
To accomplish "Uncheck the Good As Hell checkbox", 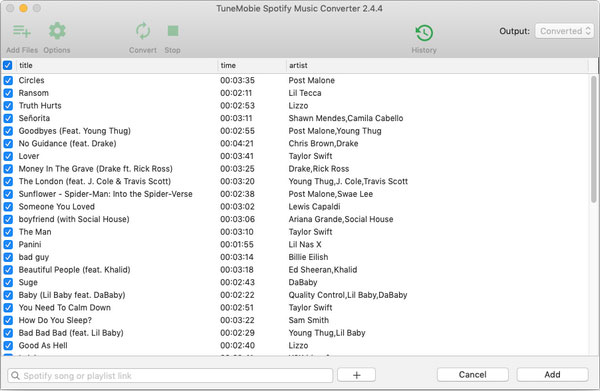I will tap(8, 345).
